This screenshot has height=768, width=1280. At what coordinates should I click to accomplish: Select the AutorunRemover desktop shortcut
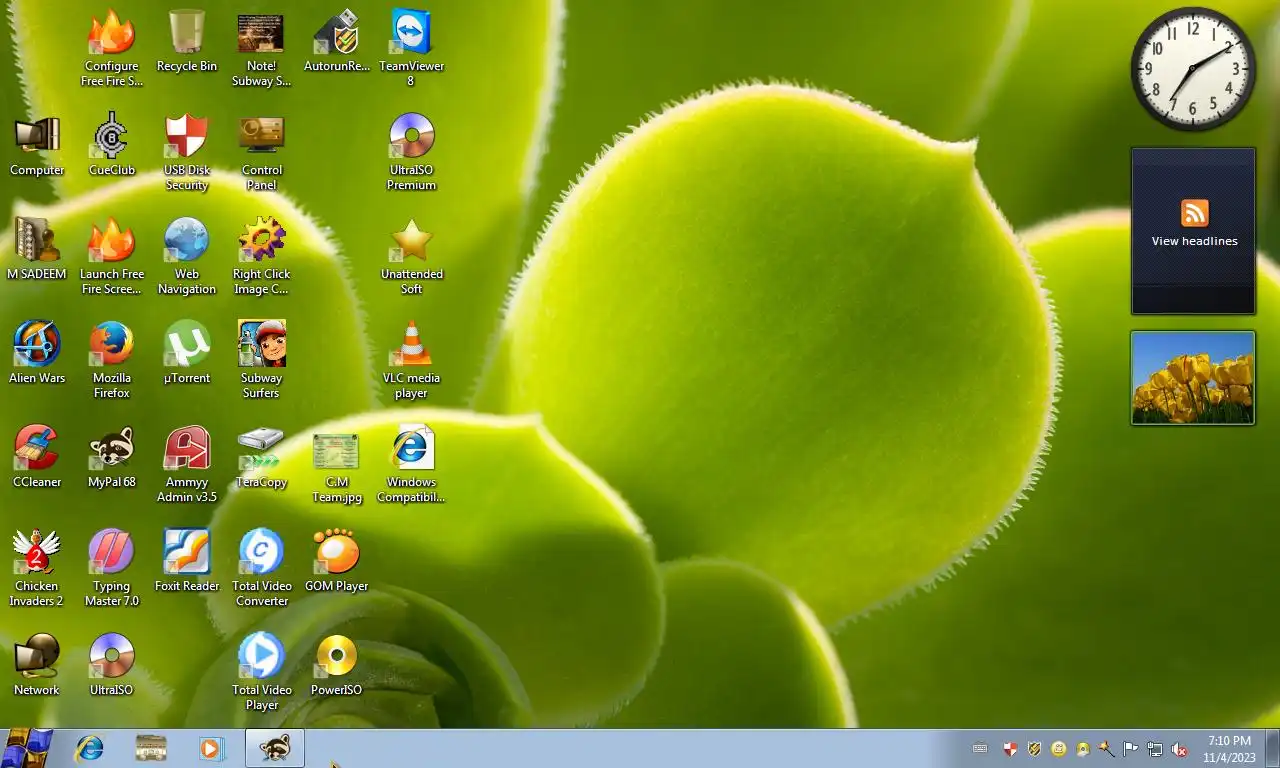coord(337,42)
